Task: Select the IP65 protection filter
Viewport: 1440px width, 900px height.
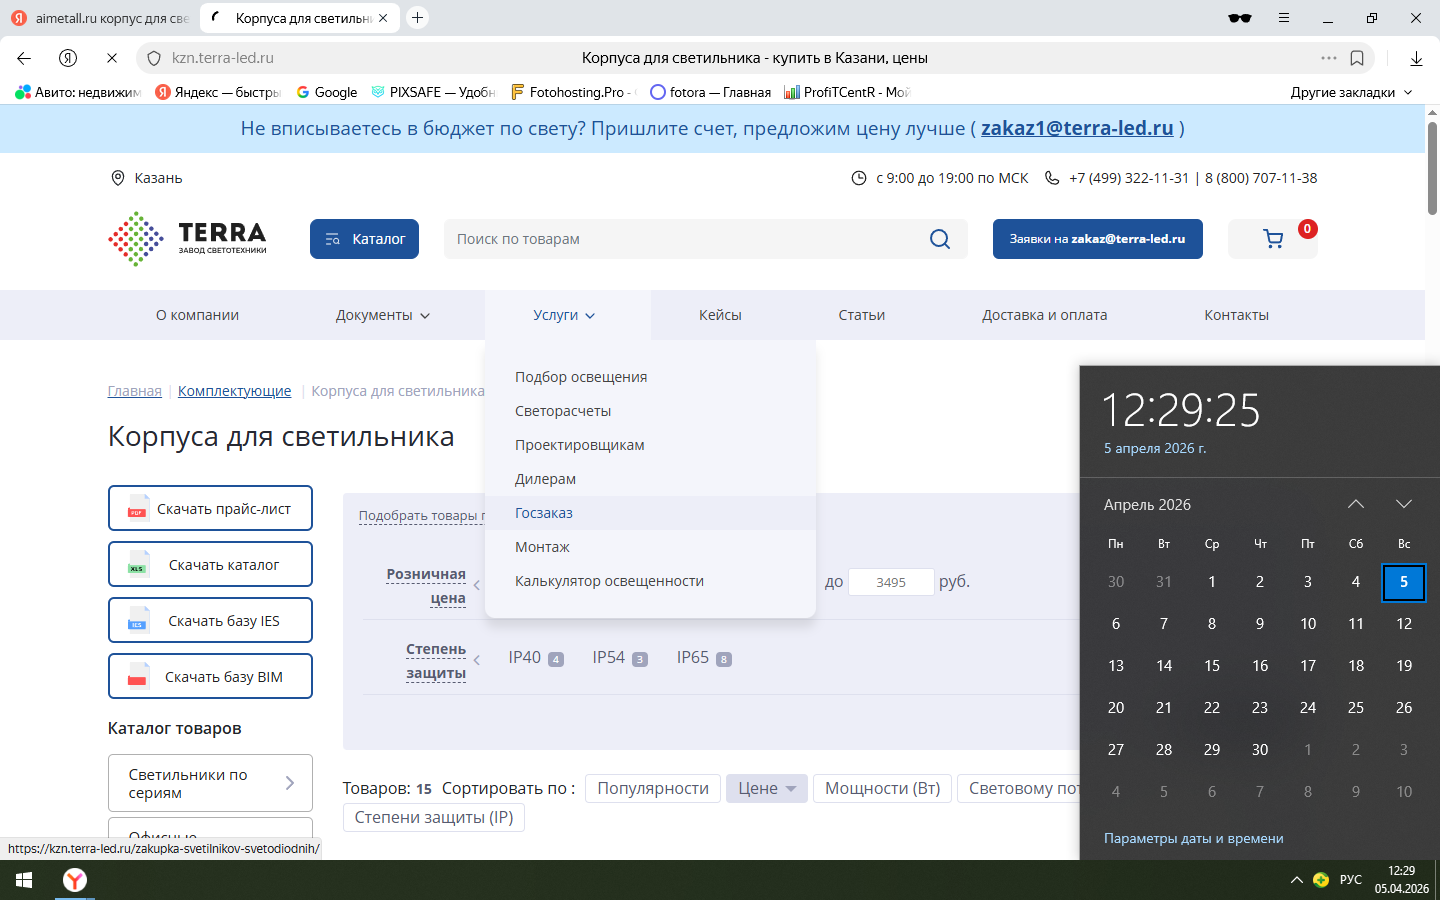Action: [693, 658]
